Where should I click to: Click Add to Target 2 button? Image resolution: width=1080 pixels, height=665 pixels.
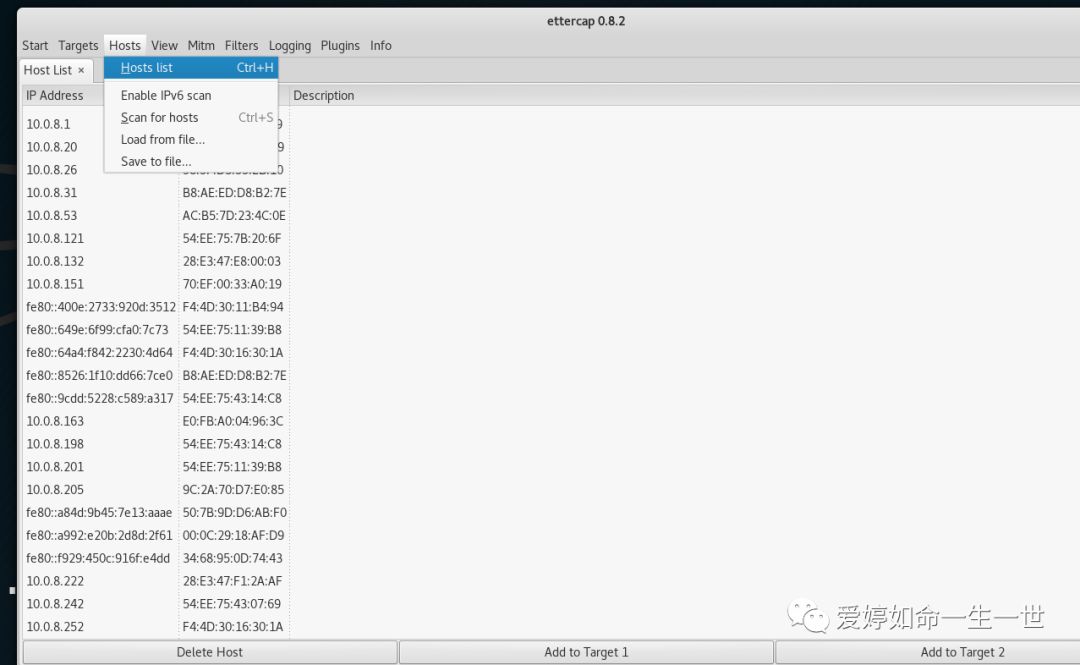tap(962, 652)
